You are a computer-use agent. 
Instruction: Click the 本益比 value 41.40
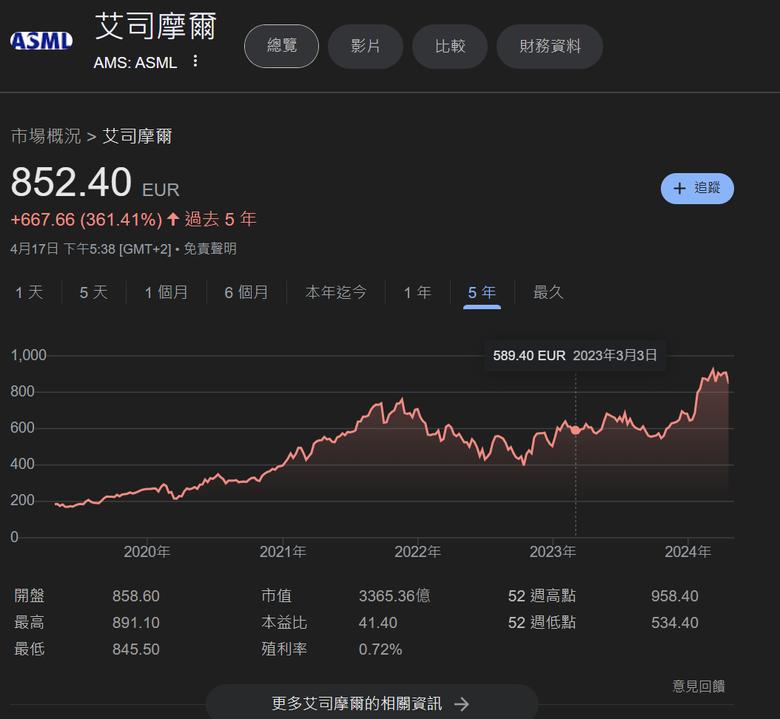coord(378,622)
